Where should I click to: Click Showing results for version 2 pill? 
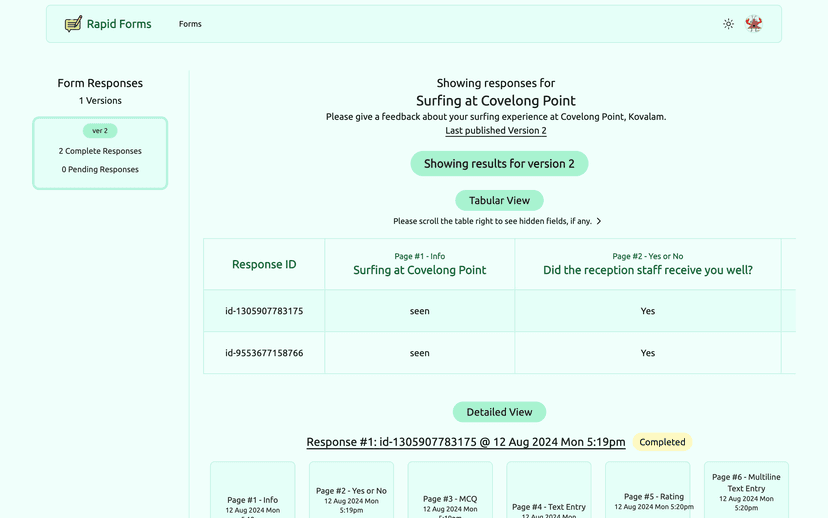[x=499, y=164]
